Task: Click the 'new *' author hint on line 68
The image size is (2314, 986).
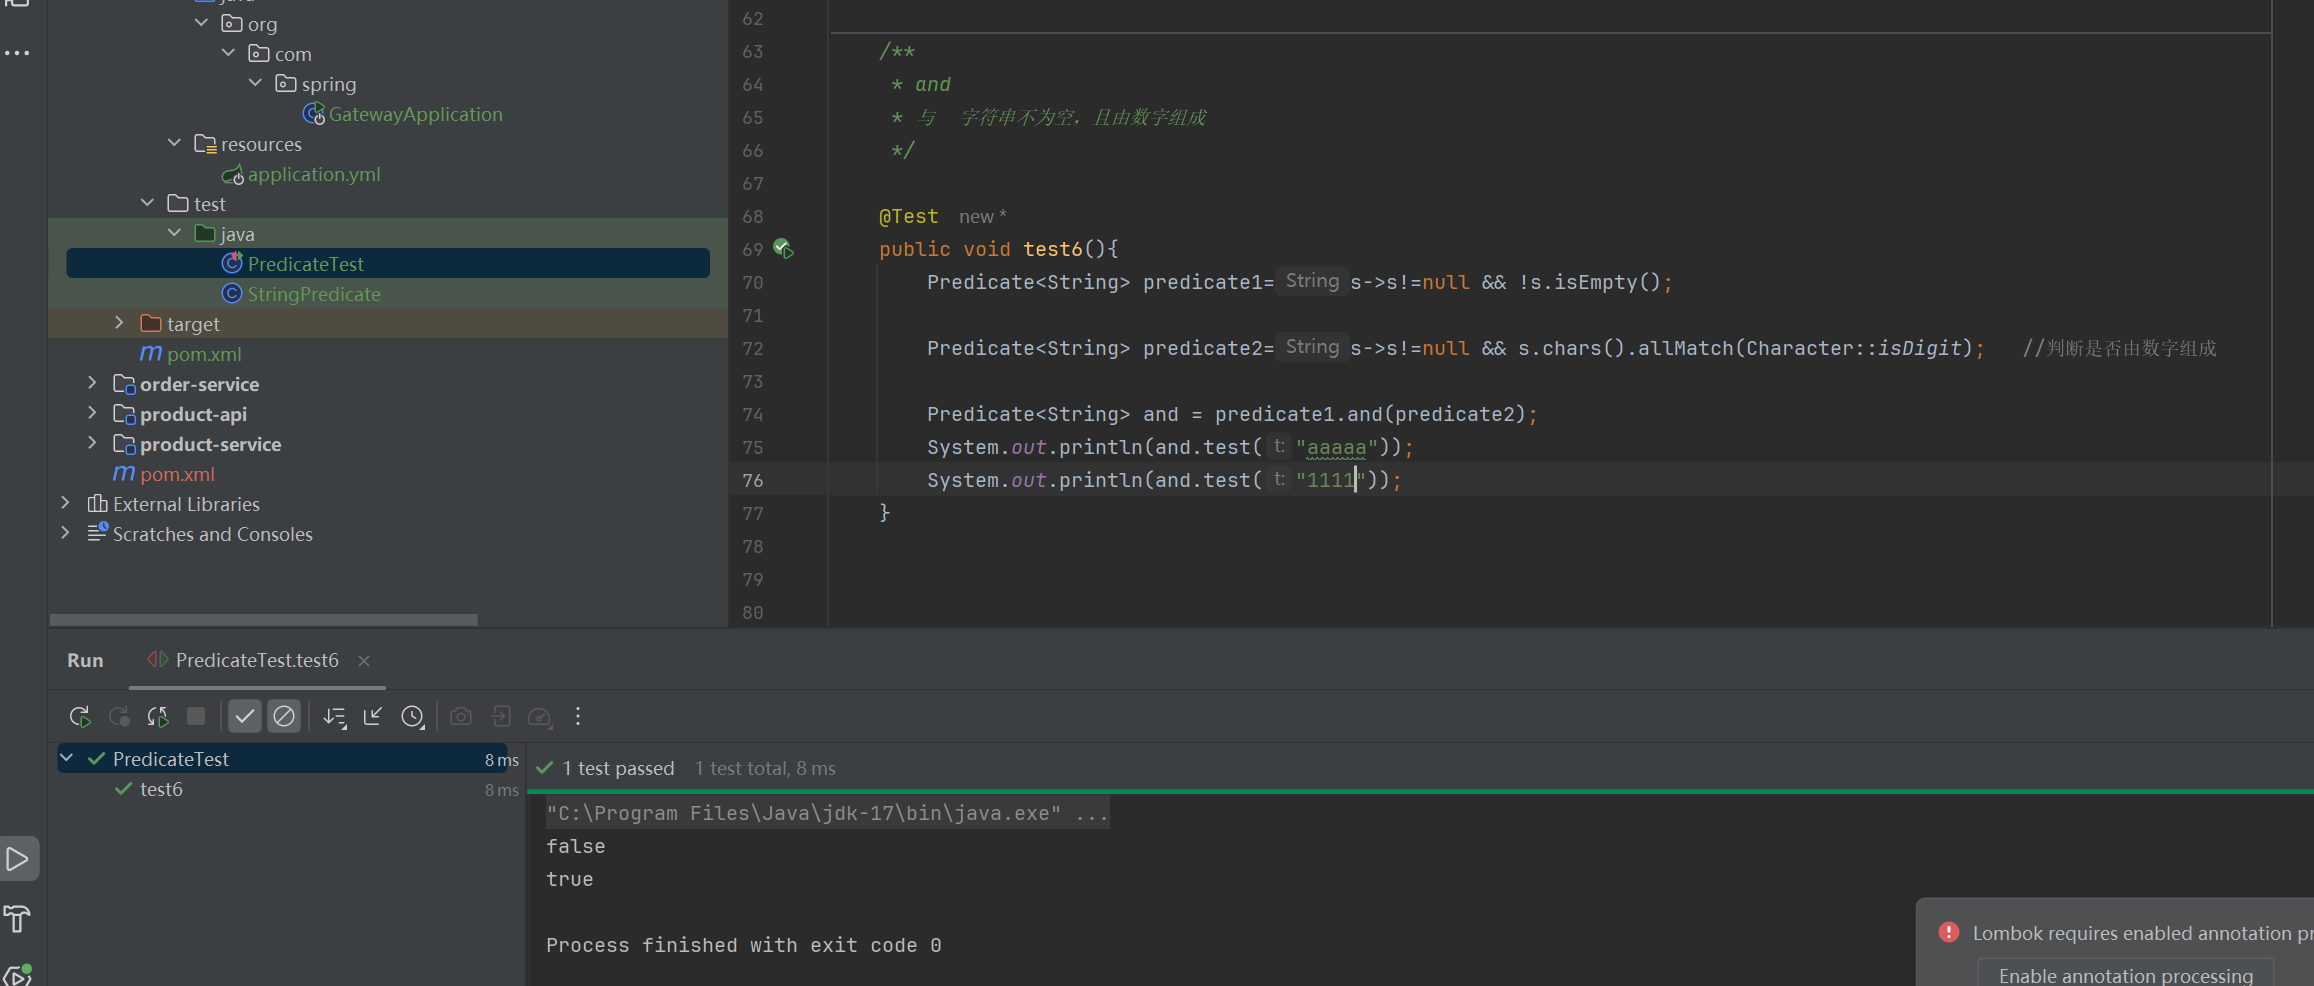Action: pos(982,216)
